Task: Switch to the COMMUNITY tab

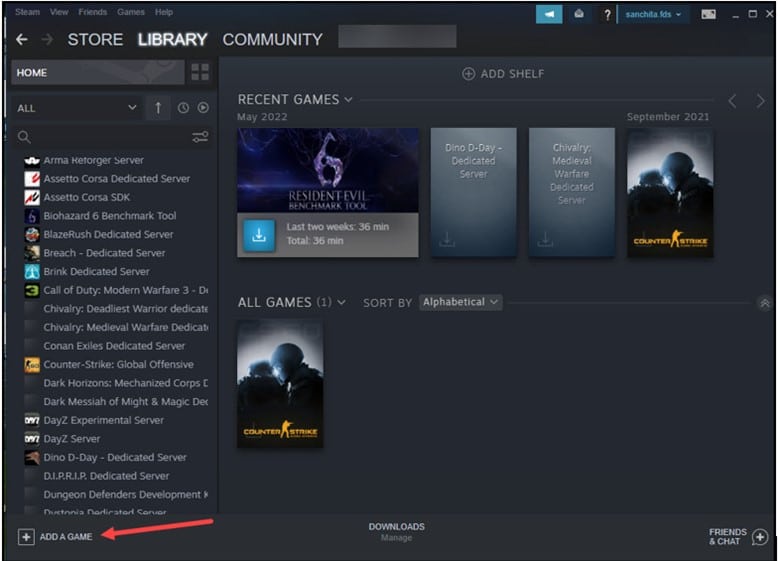Action: (x=273, y=39)
